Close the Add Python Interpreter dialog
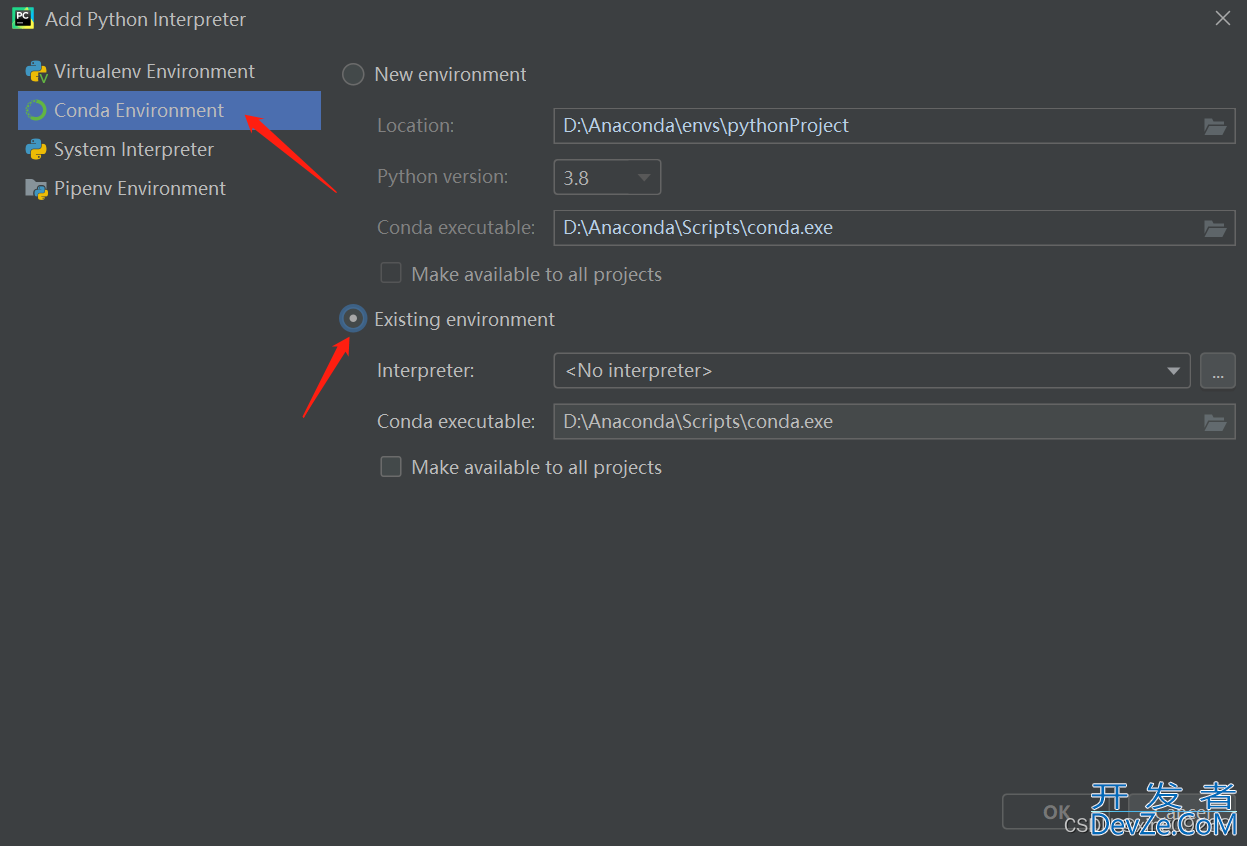The image size is (1247, 846). [x=1223, y=18]
